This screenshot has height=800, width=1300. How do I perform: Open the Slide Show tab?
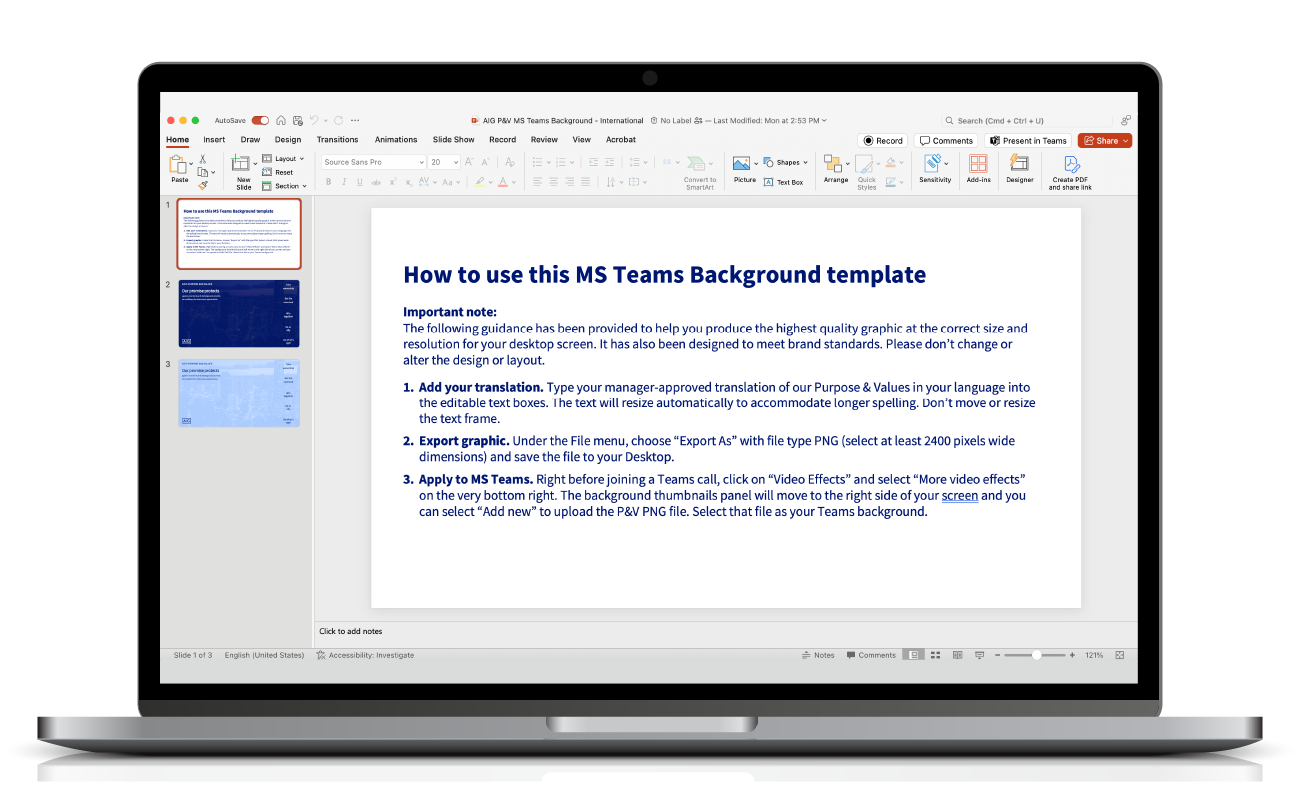[x=453, y=139]
